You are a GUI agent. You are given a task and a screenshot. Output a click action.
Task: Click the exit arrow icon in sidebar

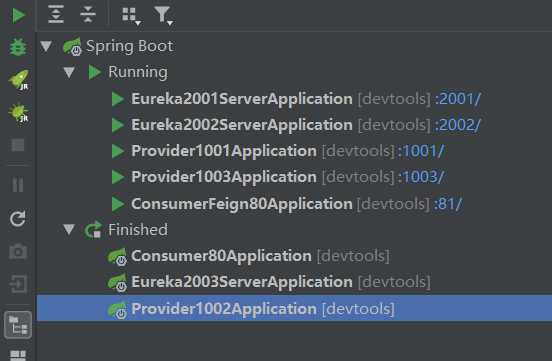18,284
